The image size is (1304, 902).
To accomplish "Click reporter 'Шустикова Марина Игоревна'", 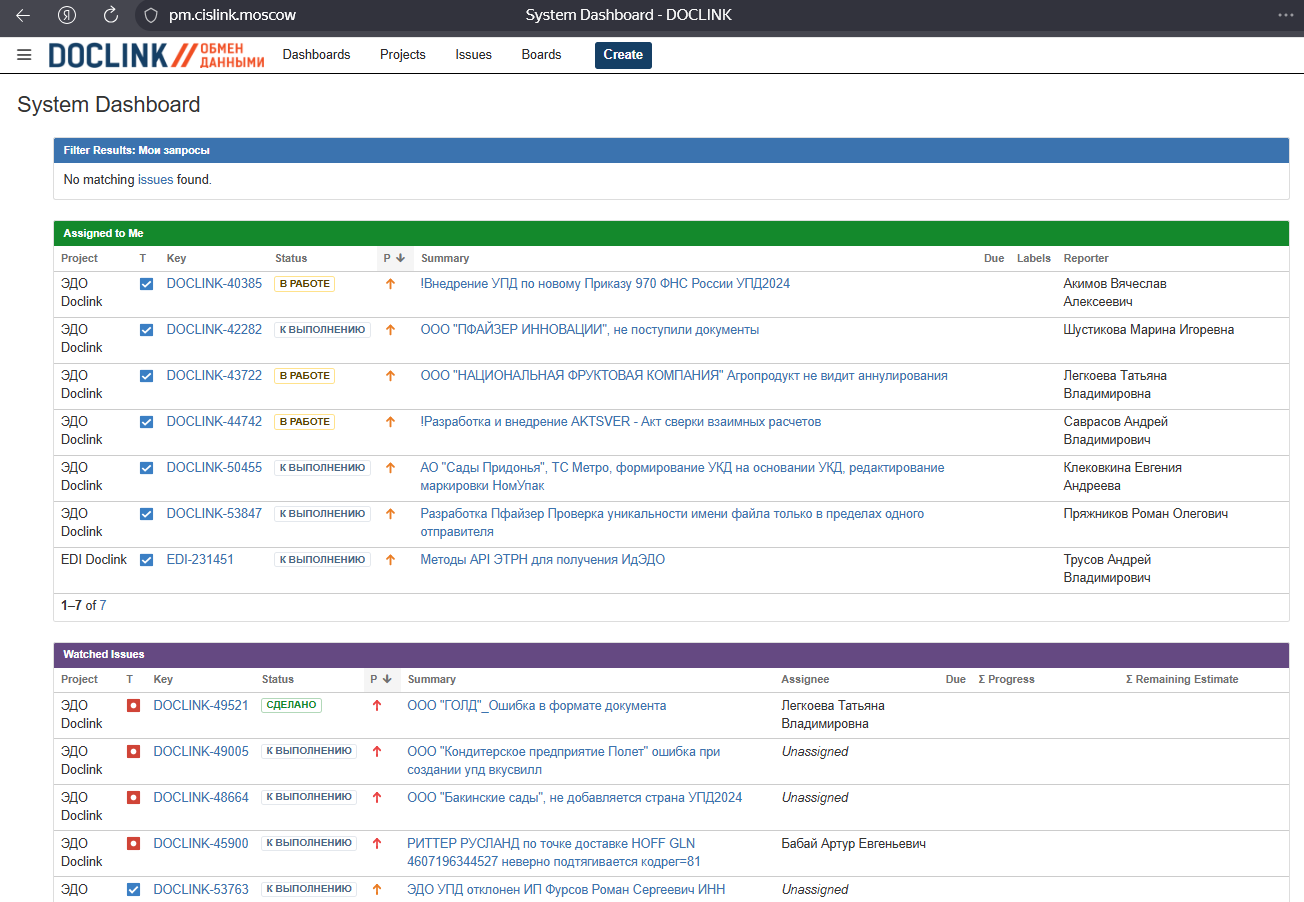I will click(x=1149, y=330).
